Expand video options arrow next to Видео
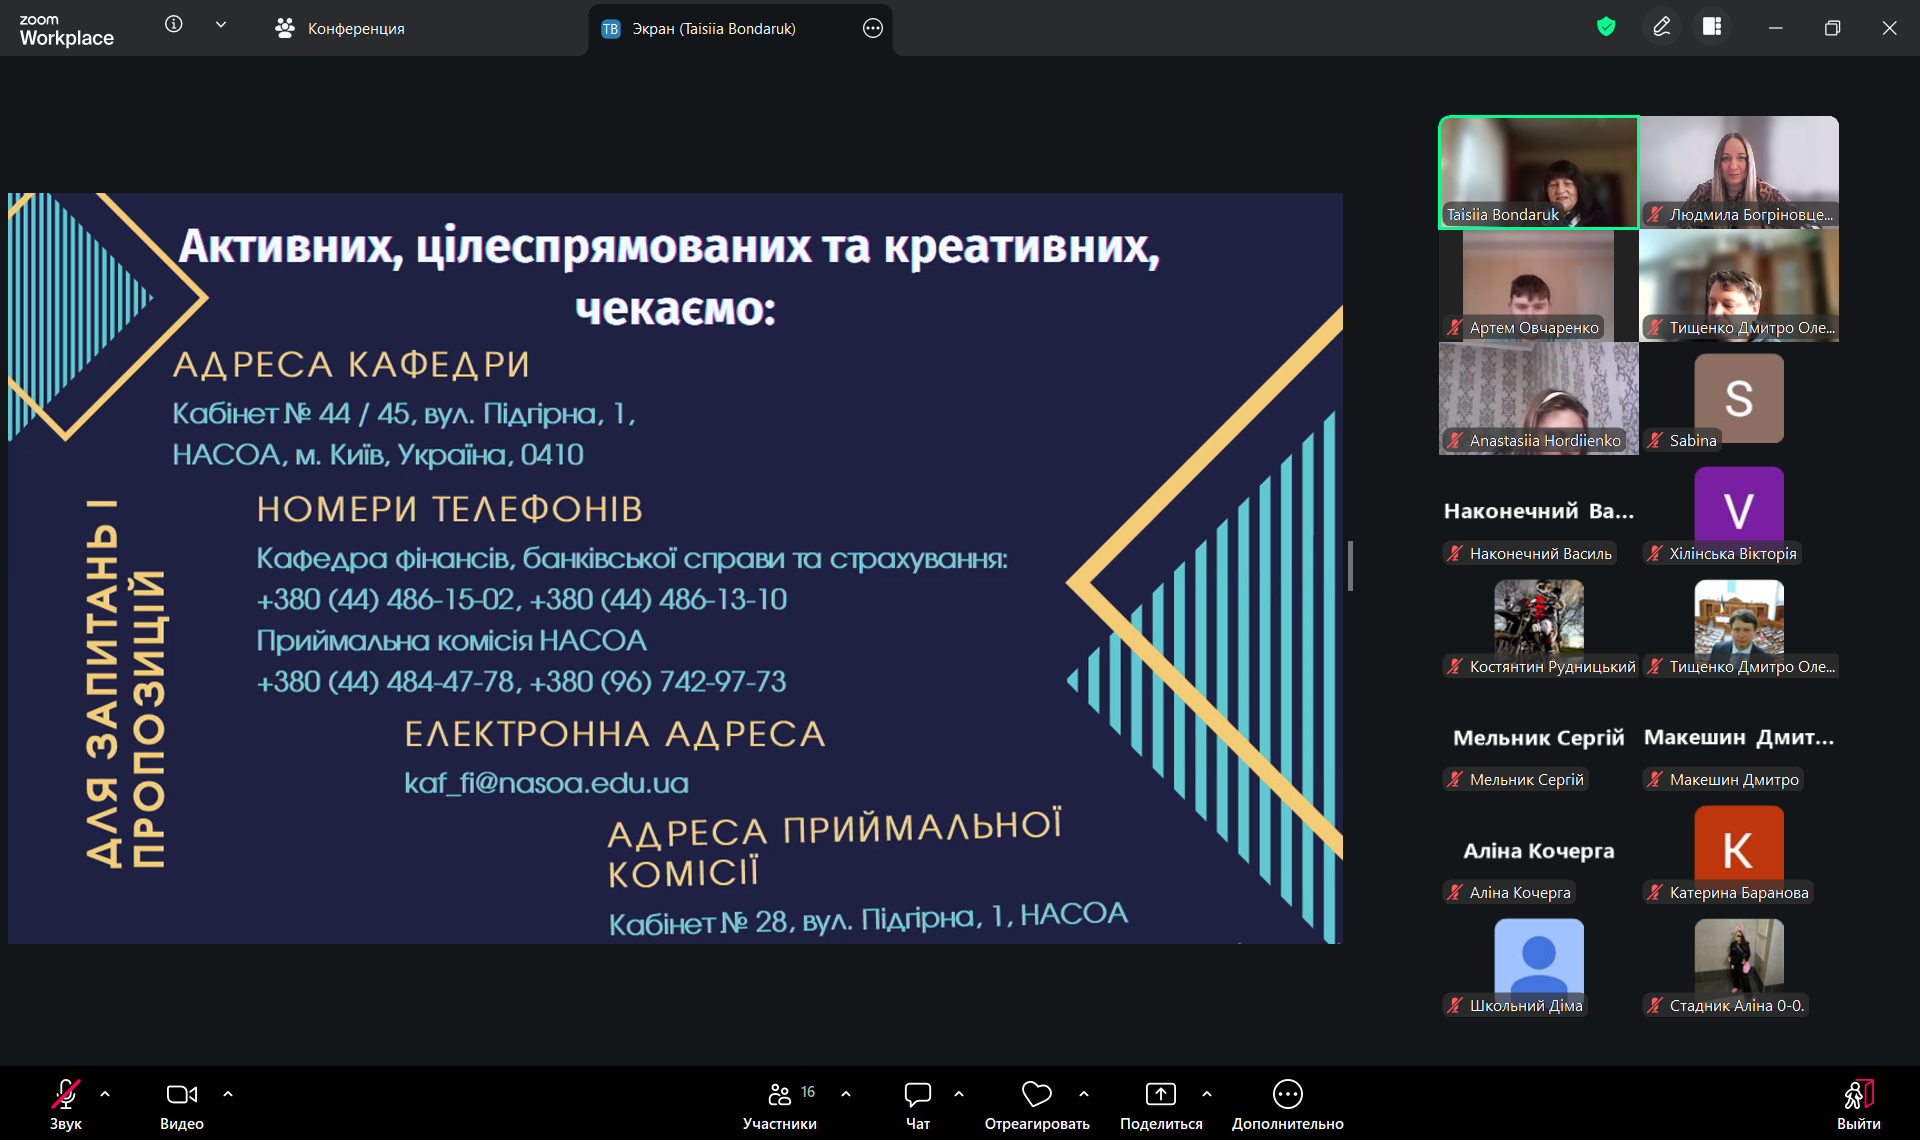This screenshot has height=1140, width=1920. click(x=228, y=1094)
